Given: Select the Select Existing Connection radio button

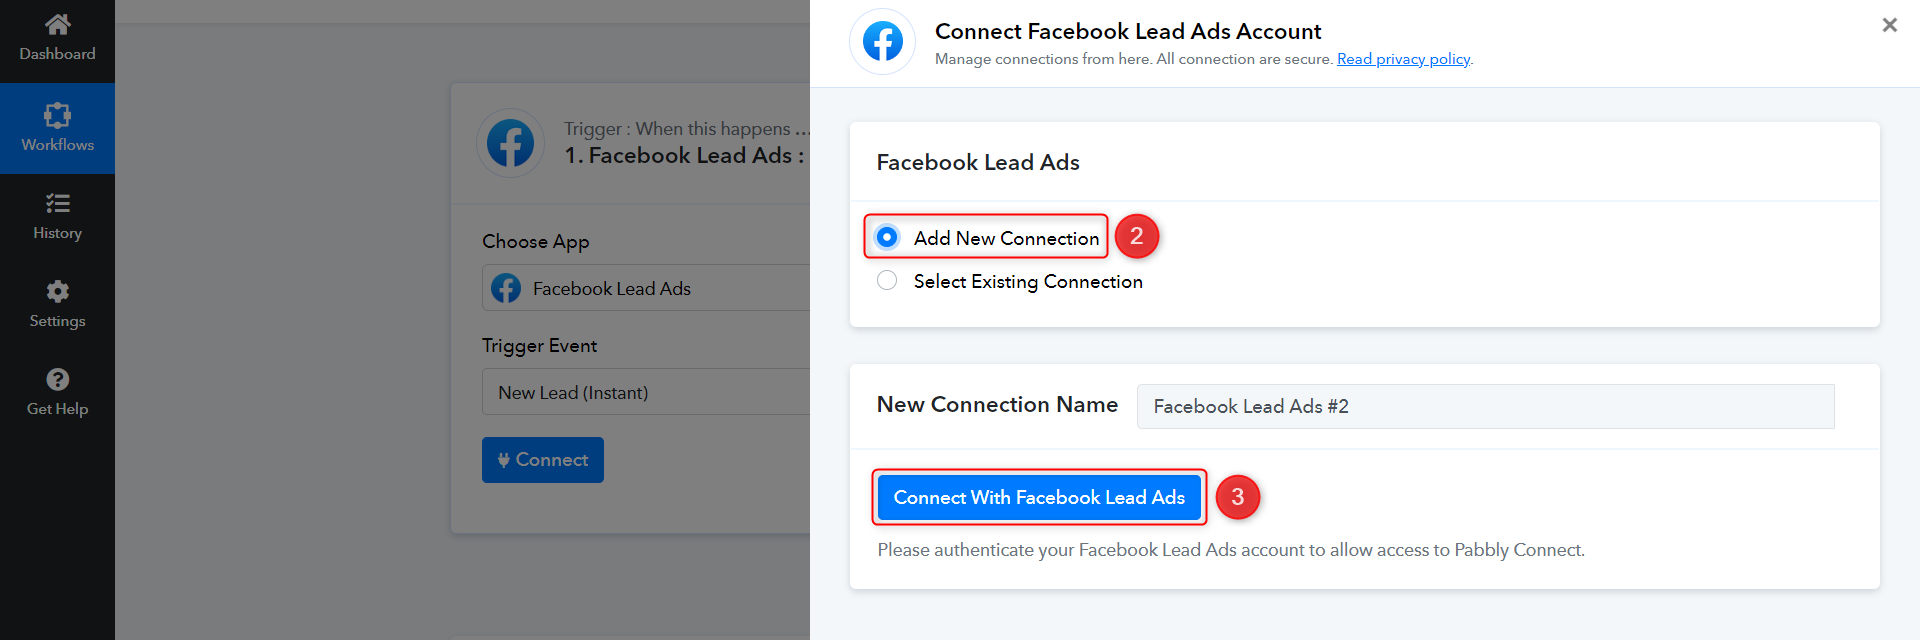Looking at the screenshot, I should 887,281.
